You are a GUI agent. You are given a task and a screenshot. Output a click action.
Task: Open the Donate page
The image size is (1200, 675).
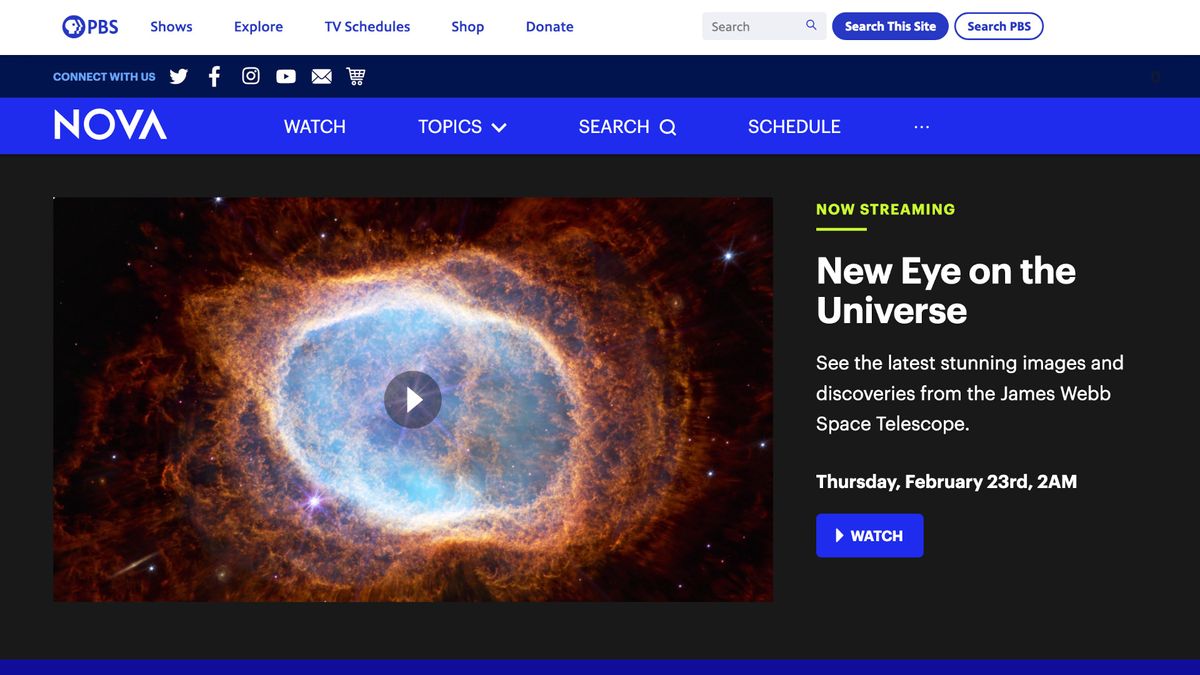click(x=549, y=26)
